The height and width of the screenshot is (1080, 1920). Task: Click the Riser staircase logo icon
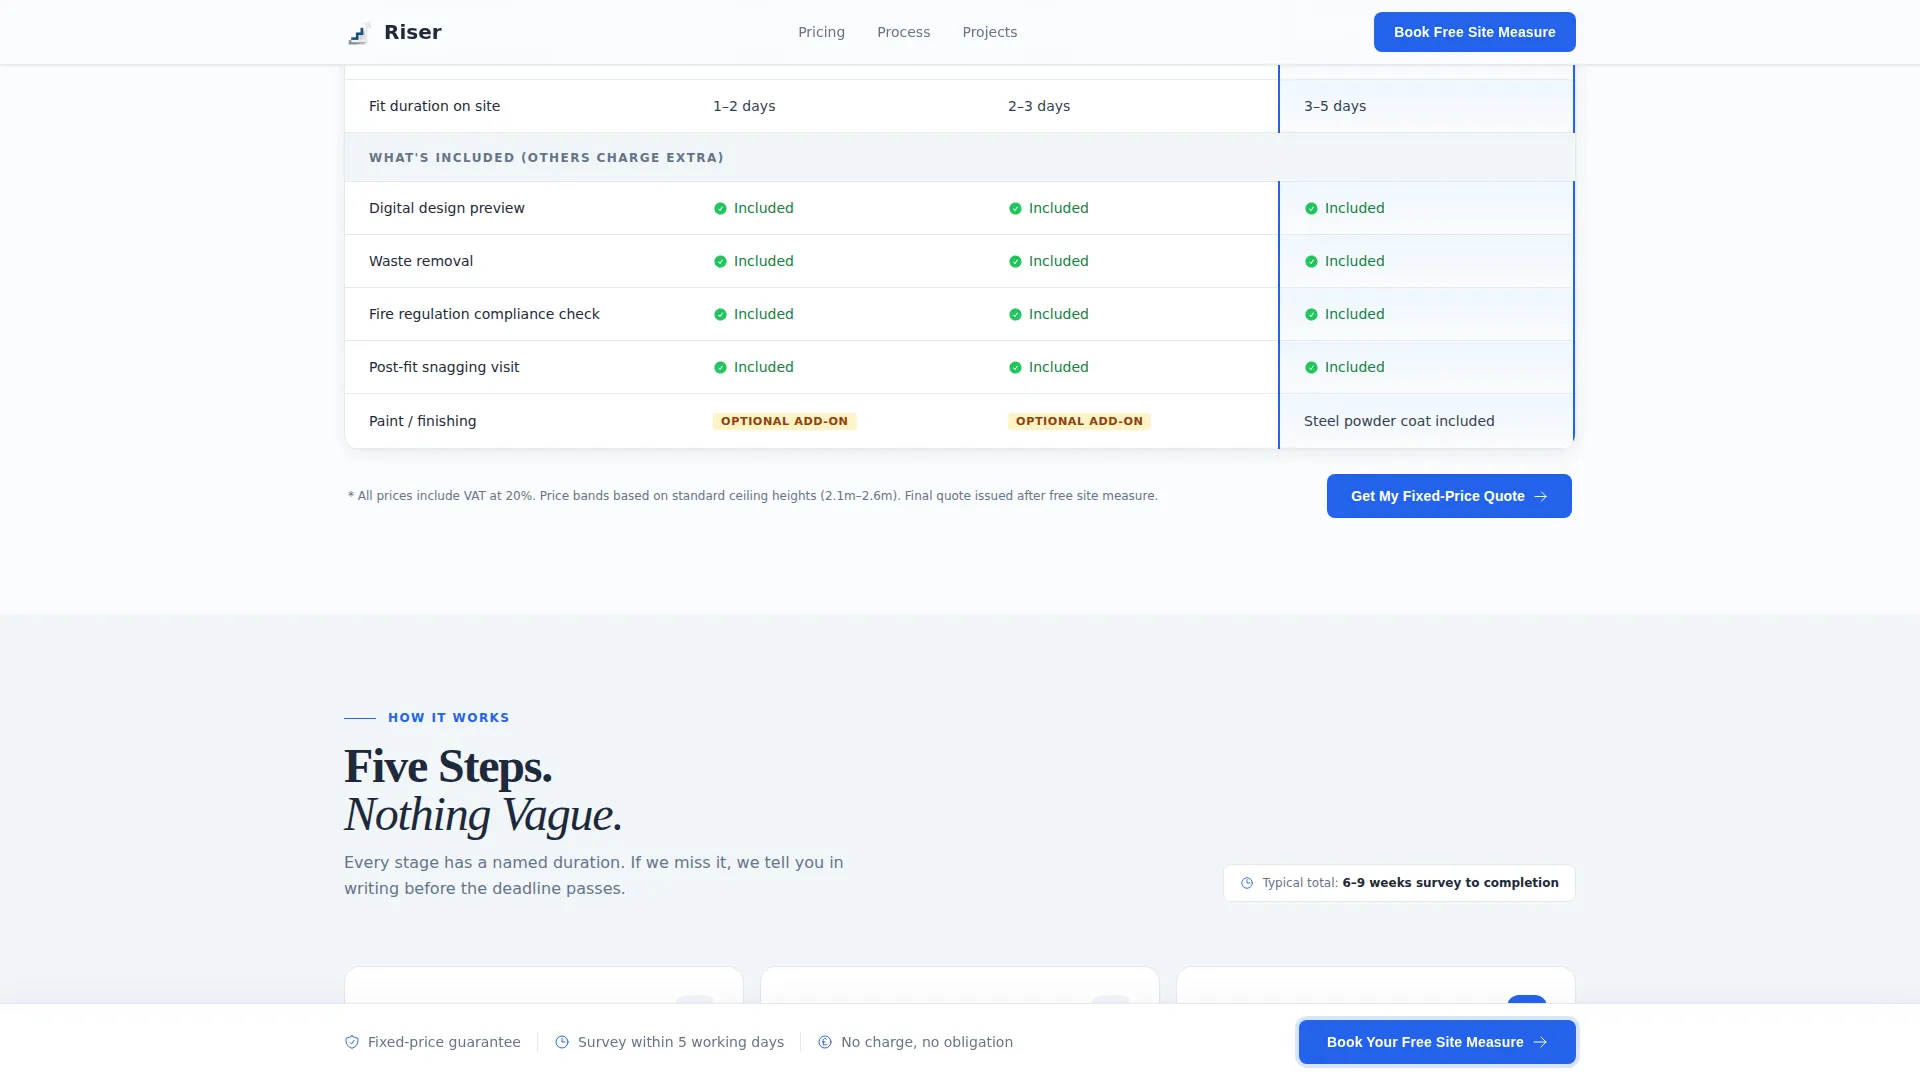[358, 34]
